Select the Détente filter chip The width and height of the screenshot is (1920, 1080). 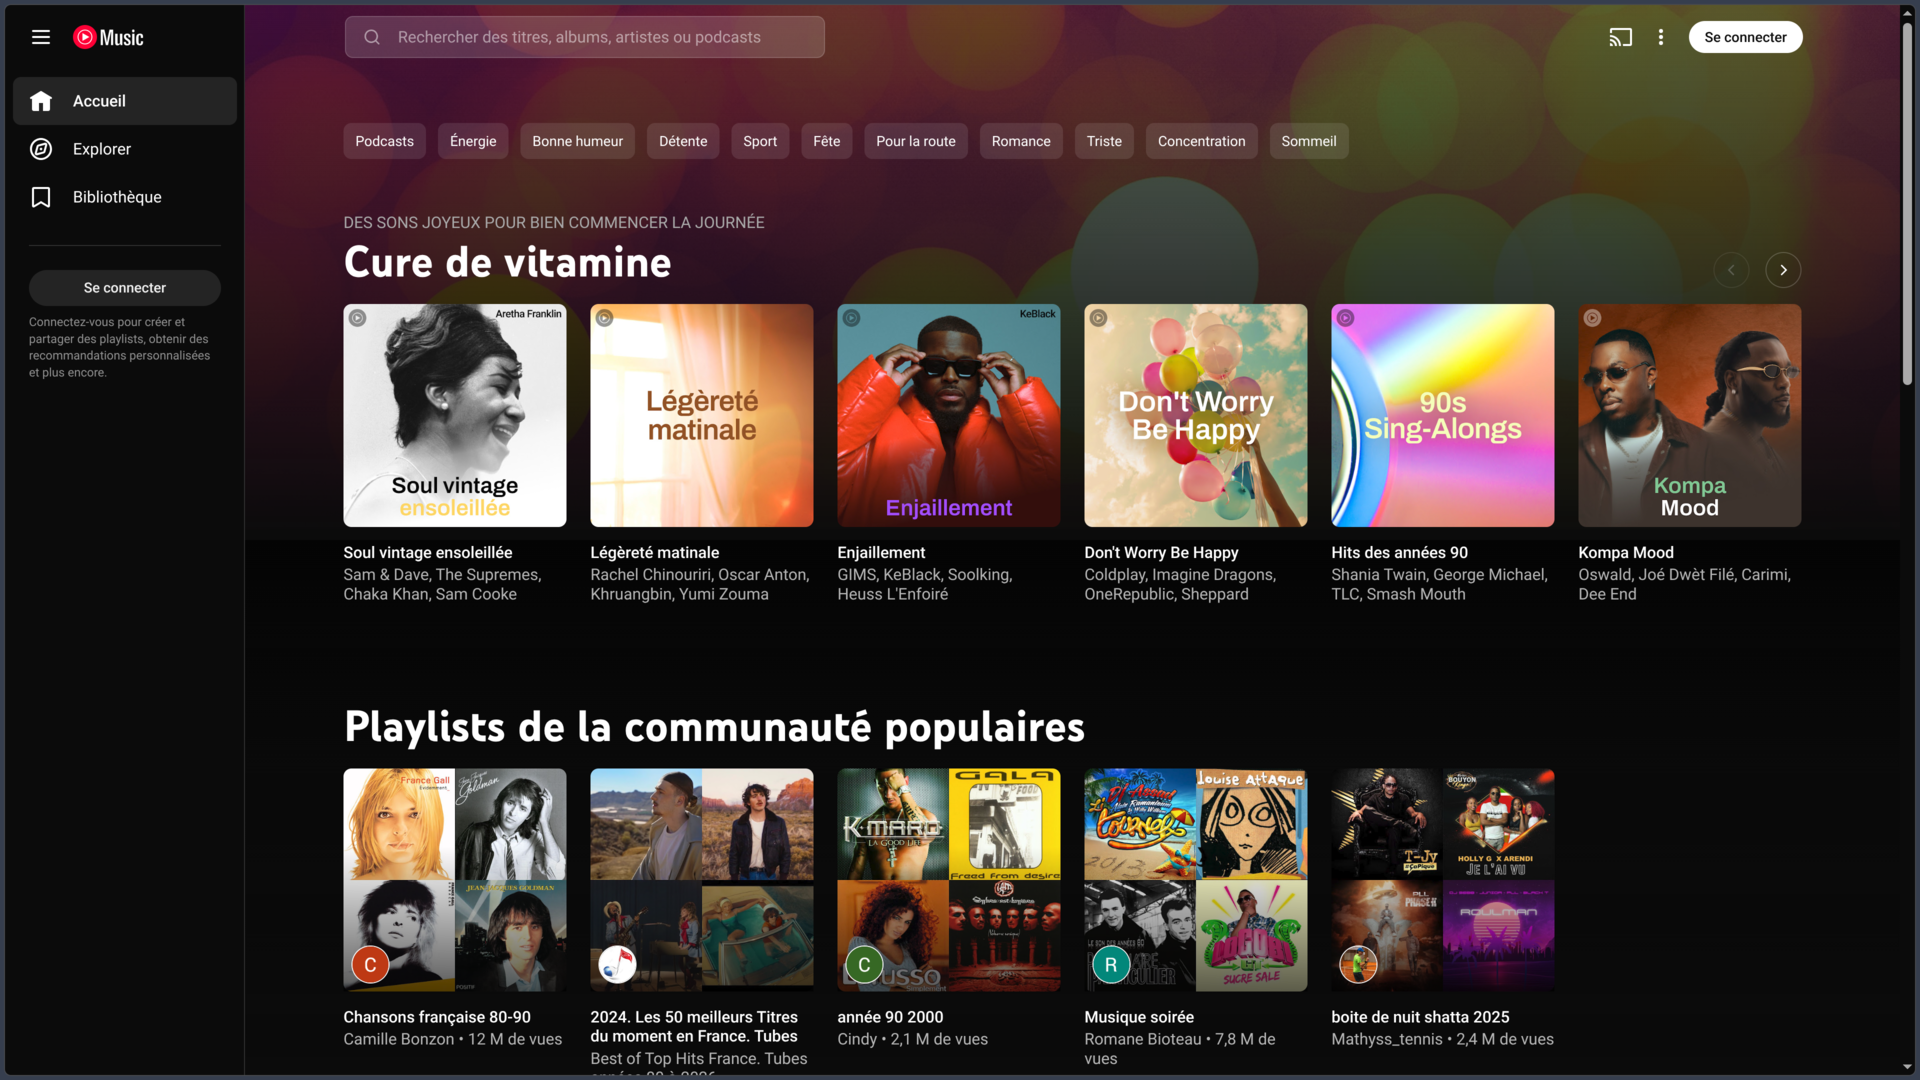(683, 141)
